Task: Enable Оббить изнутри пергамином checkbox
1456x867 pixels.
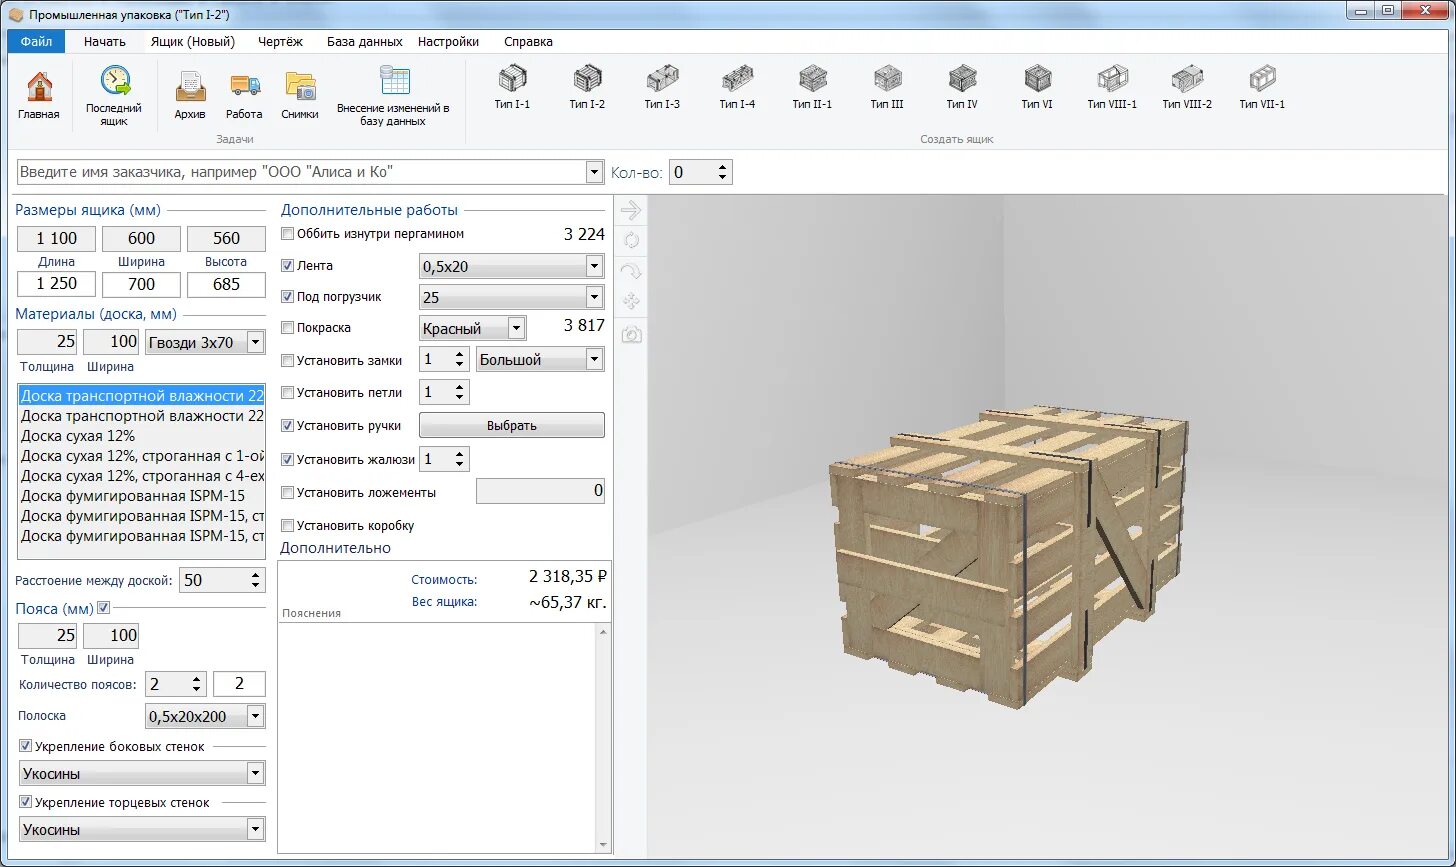Action: point(288,234)
